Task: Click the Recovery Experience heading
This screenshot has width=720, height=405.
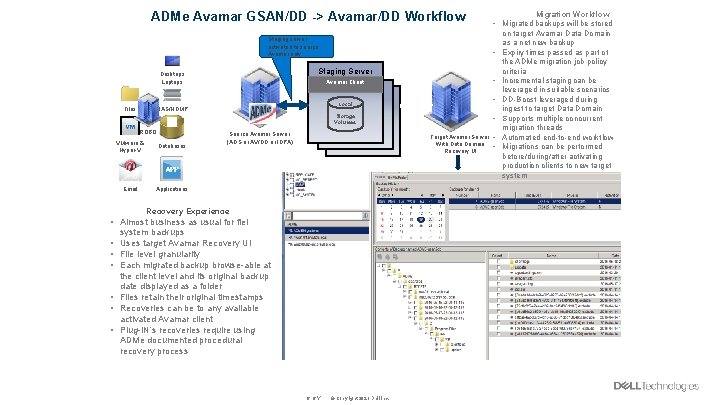Action: (x=187, y=211)
